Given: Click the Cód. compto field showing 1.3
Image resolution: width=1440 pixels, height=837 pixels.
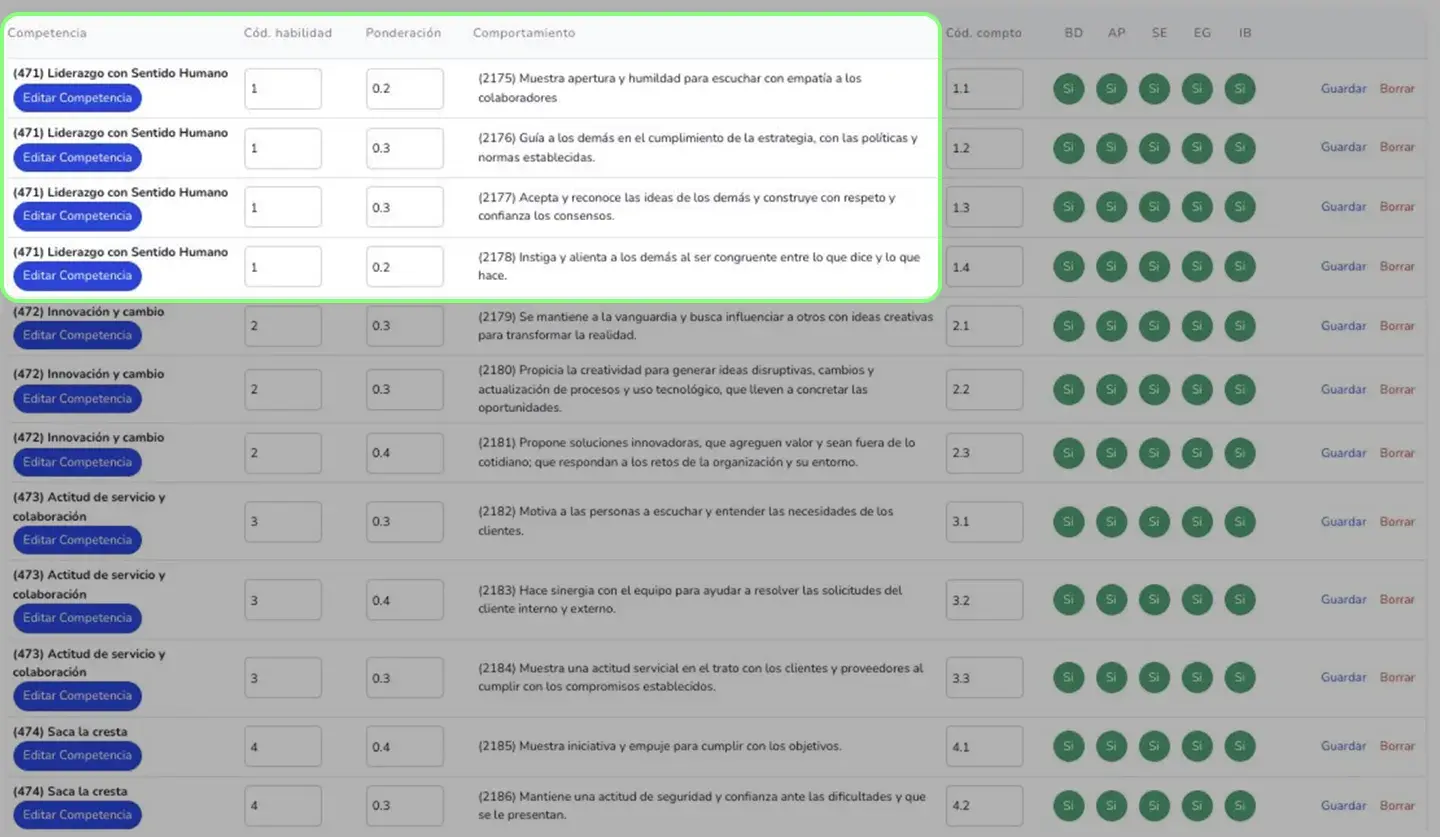Looking at the screenshot, I should [985, 207].
